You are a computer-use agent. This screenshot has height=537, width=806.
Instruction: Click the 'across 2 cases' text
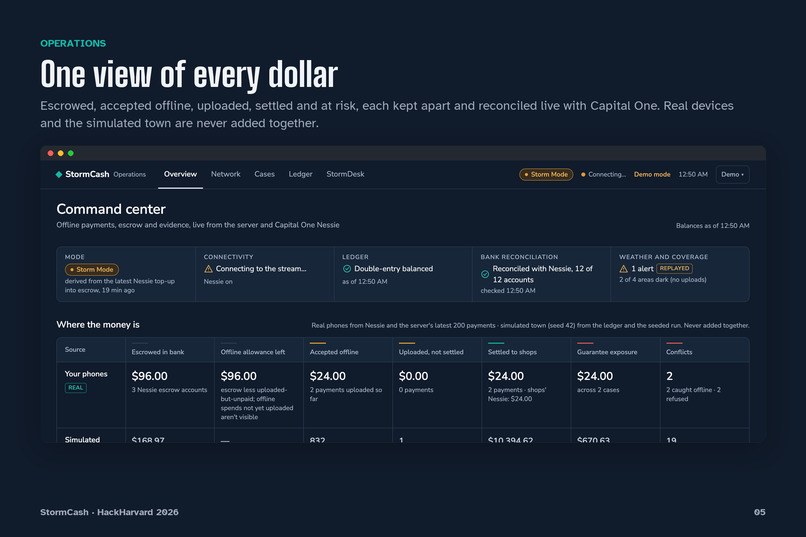tap(598, 390)
